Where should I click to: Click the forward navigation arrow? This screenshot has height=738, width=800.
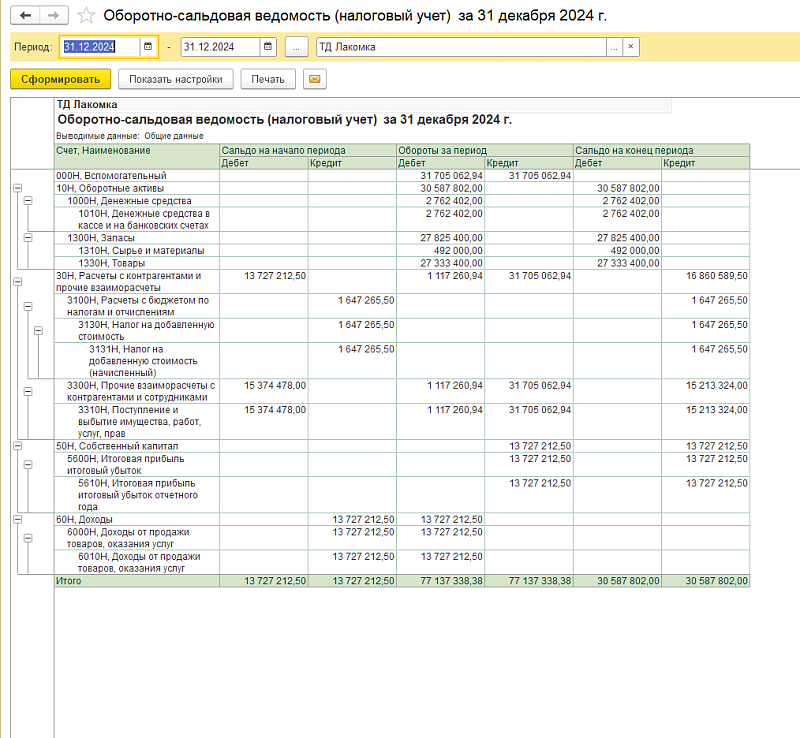tap(54, 16)
